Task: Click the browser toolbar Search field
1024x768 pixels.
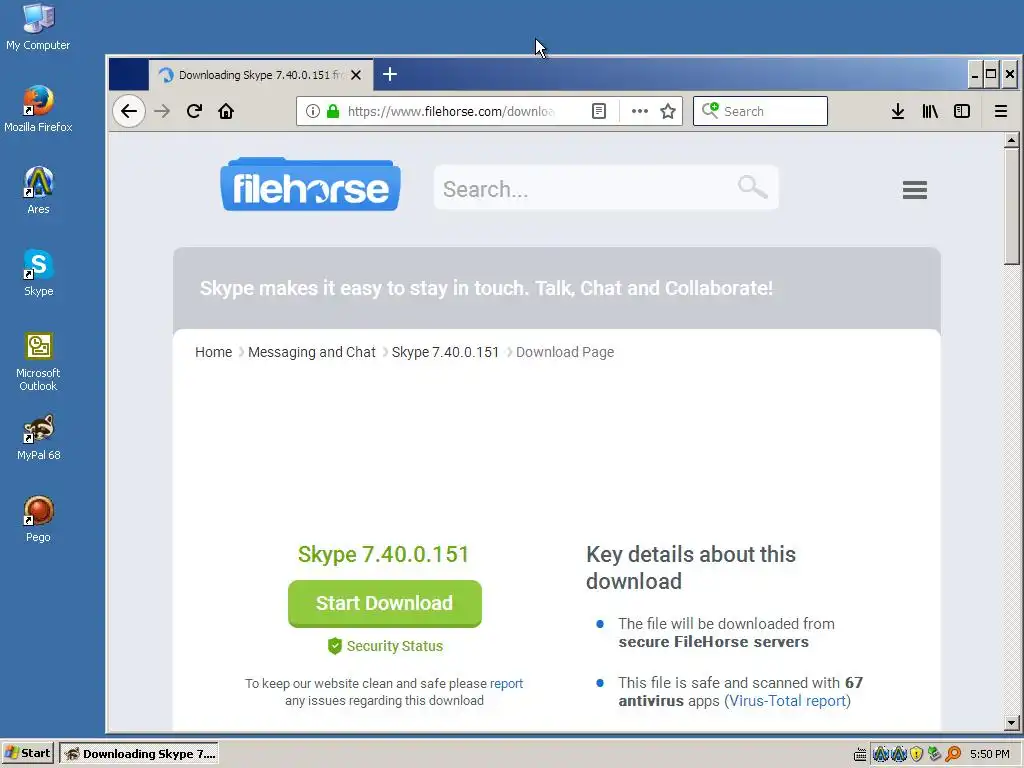Action: (x=760, y=111)
